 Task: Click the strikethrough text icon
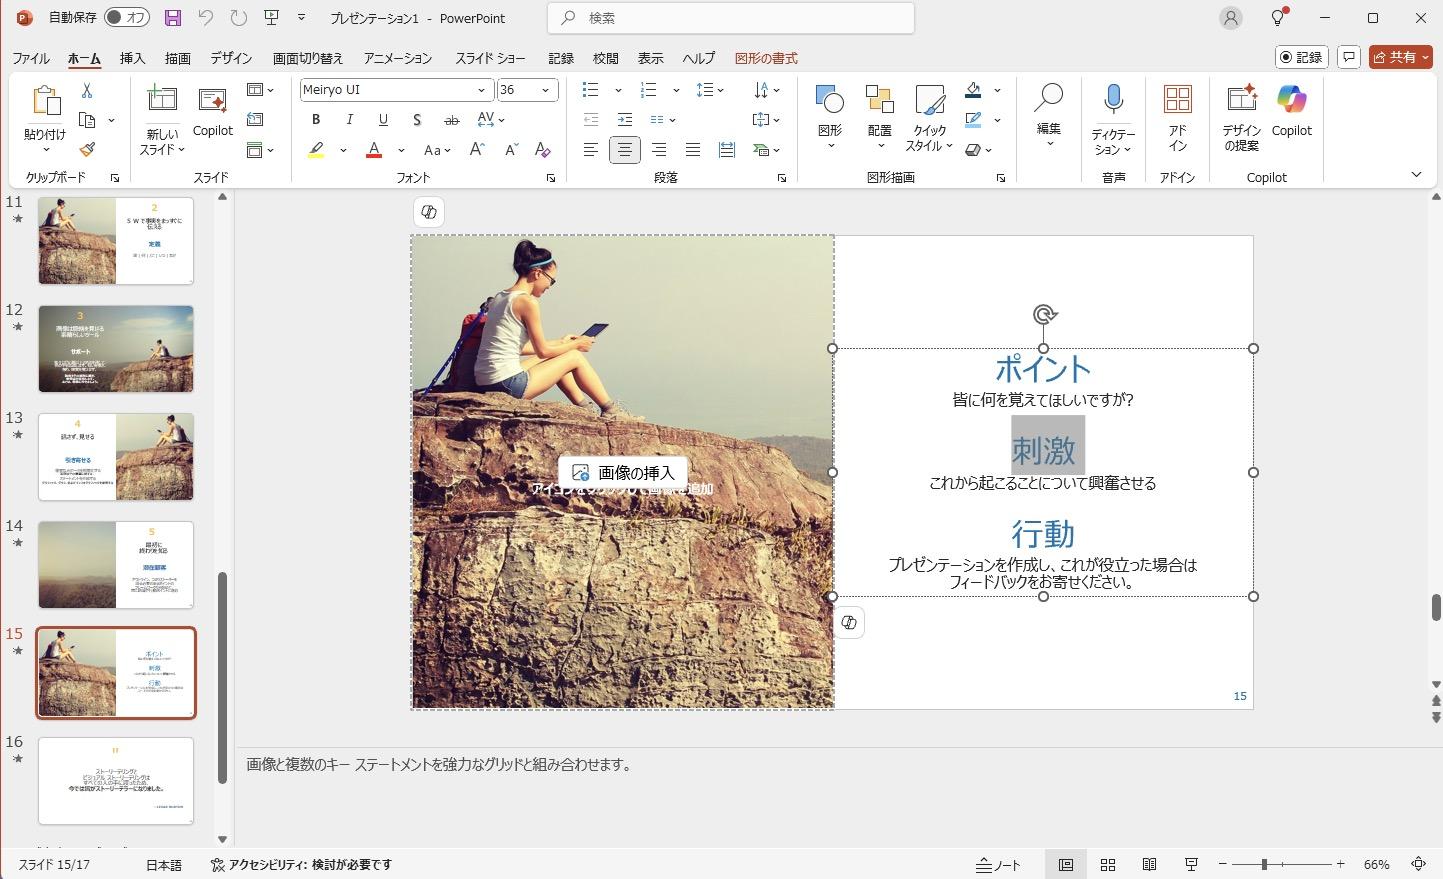(x=451, y=120)
